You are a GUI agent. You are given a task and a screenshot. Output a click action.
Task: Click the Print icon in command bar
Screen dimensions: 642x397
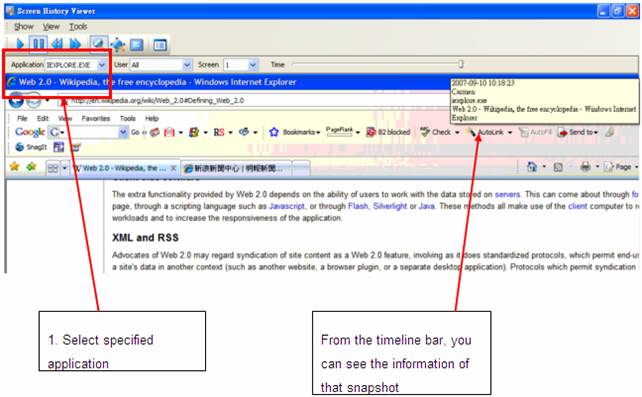(585, 167)
